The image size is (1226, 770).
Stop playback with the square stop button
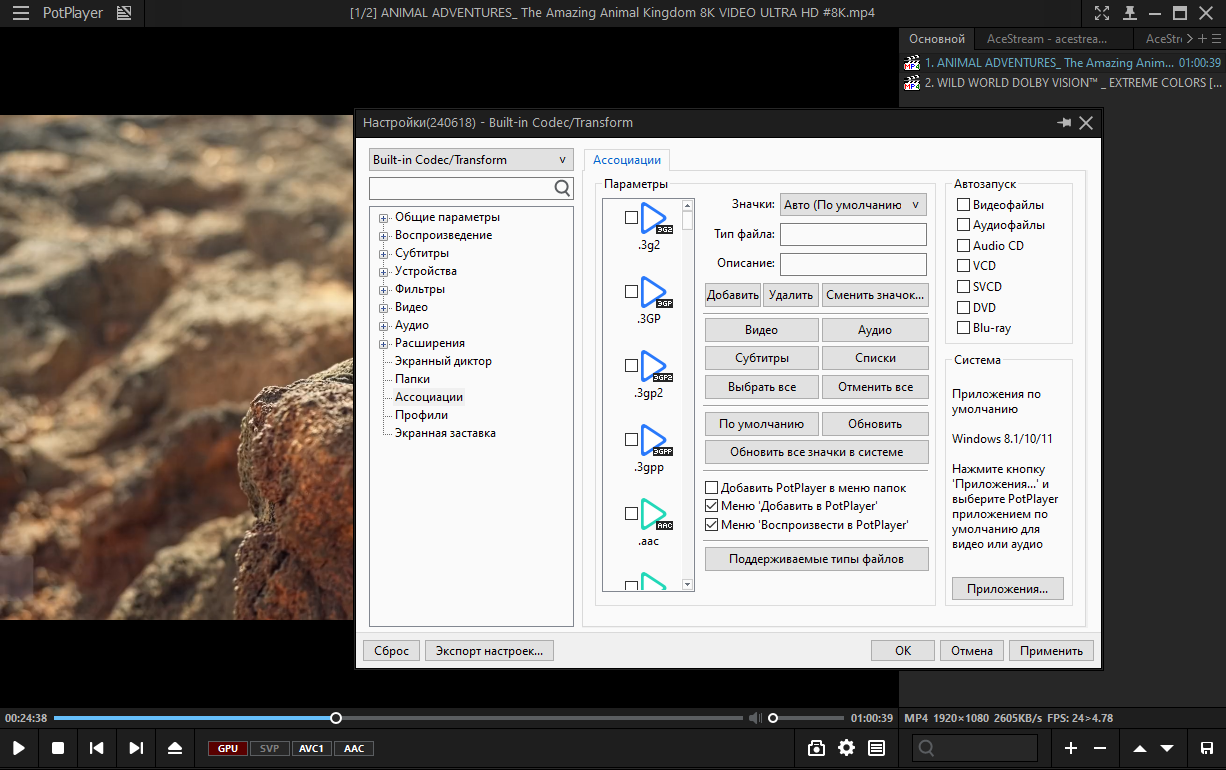(x=58, y=748)
